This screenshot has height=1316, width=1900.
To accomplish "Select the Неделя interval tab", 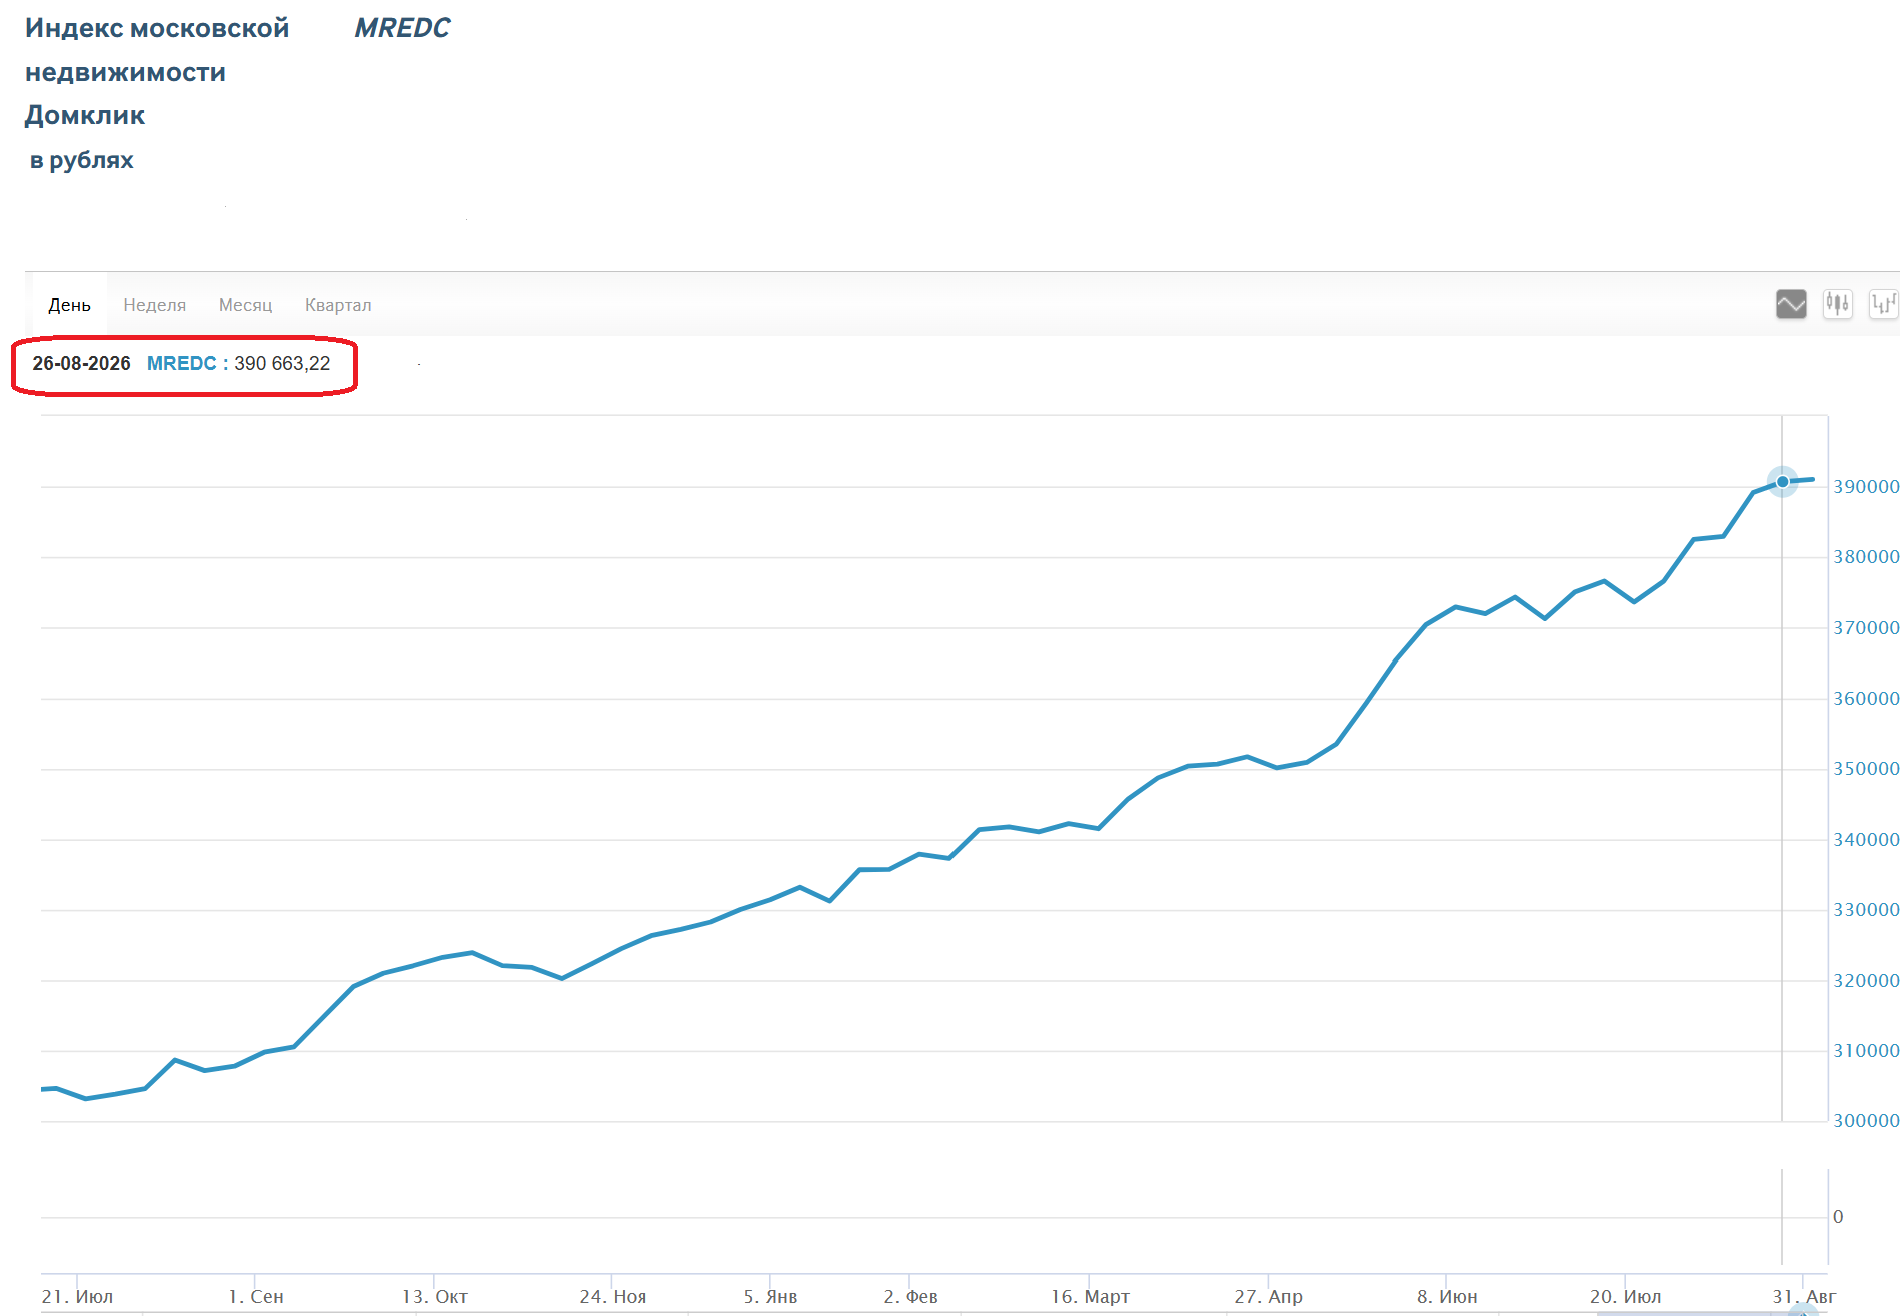I will 155,305.
